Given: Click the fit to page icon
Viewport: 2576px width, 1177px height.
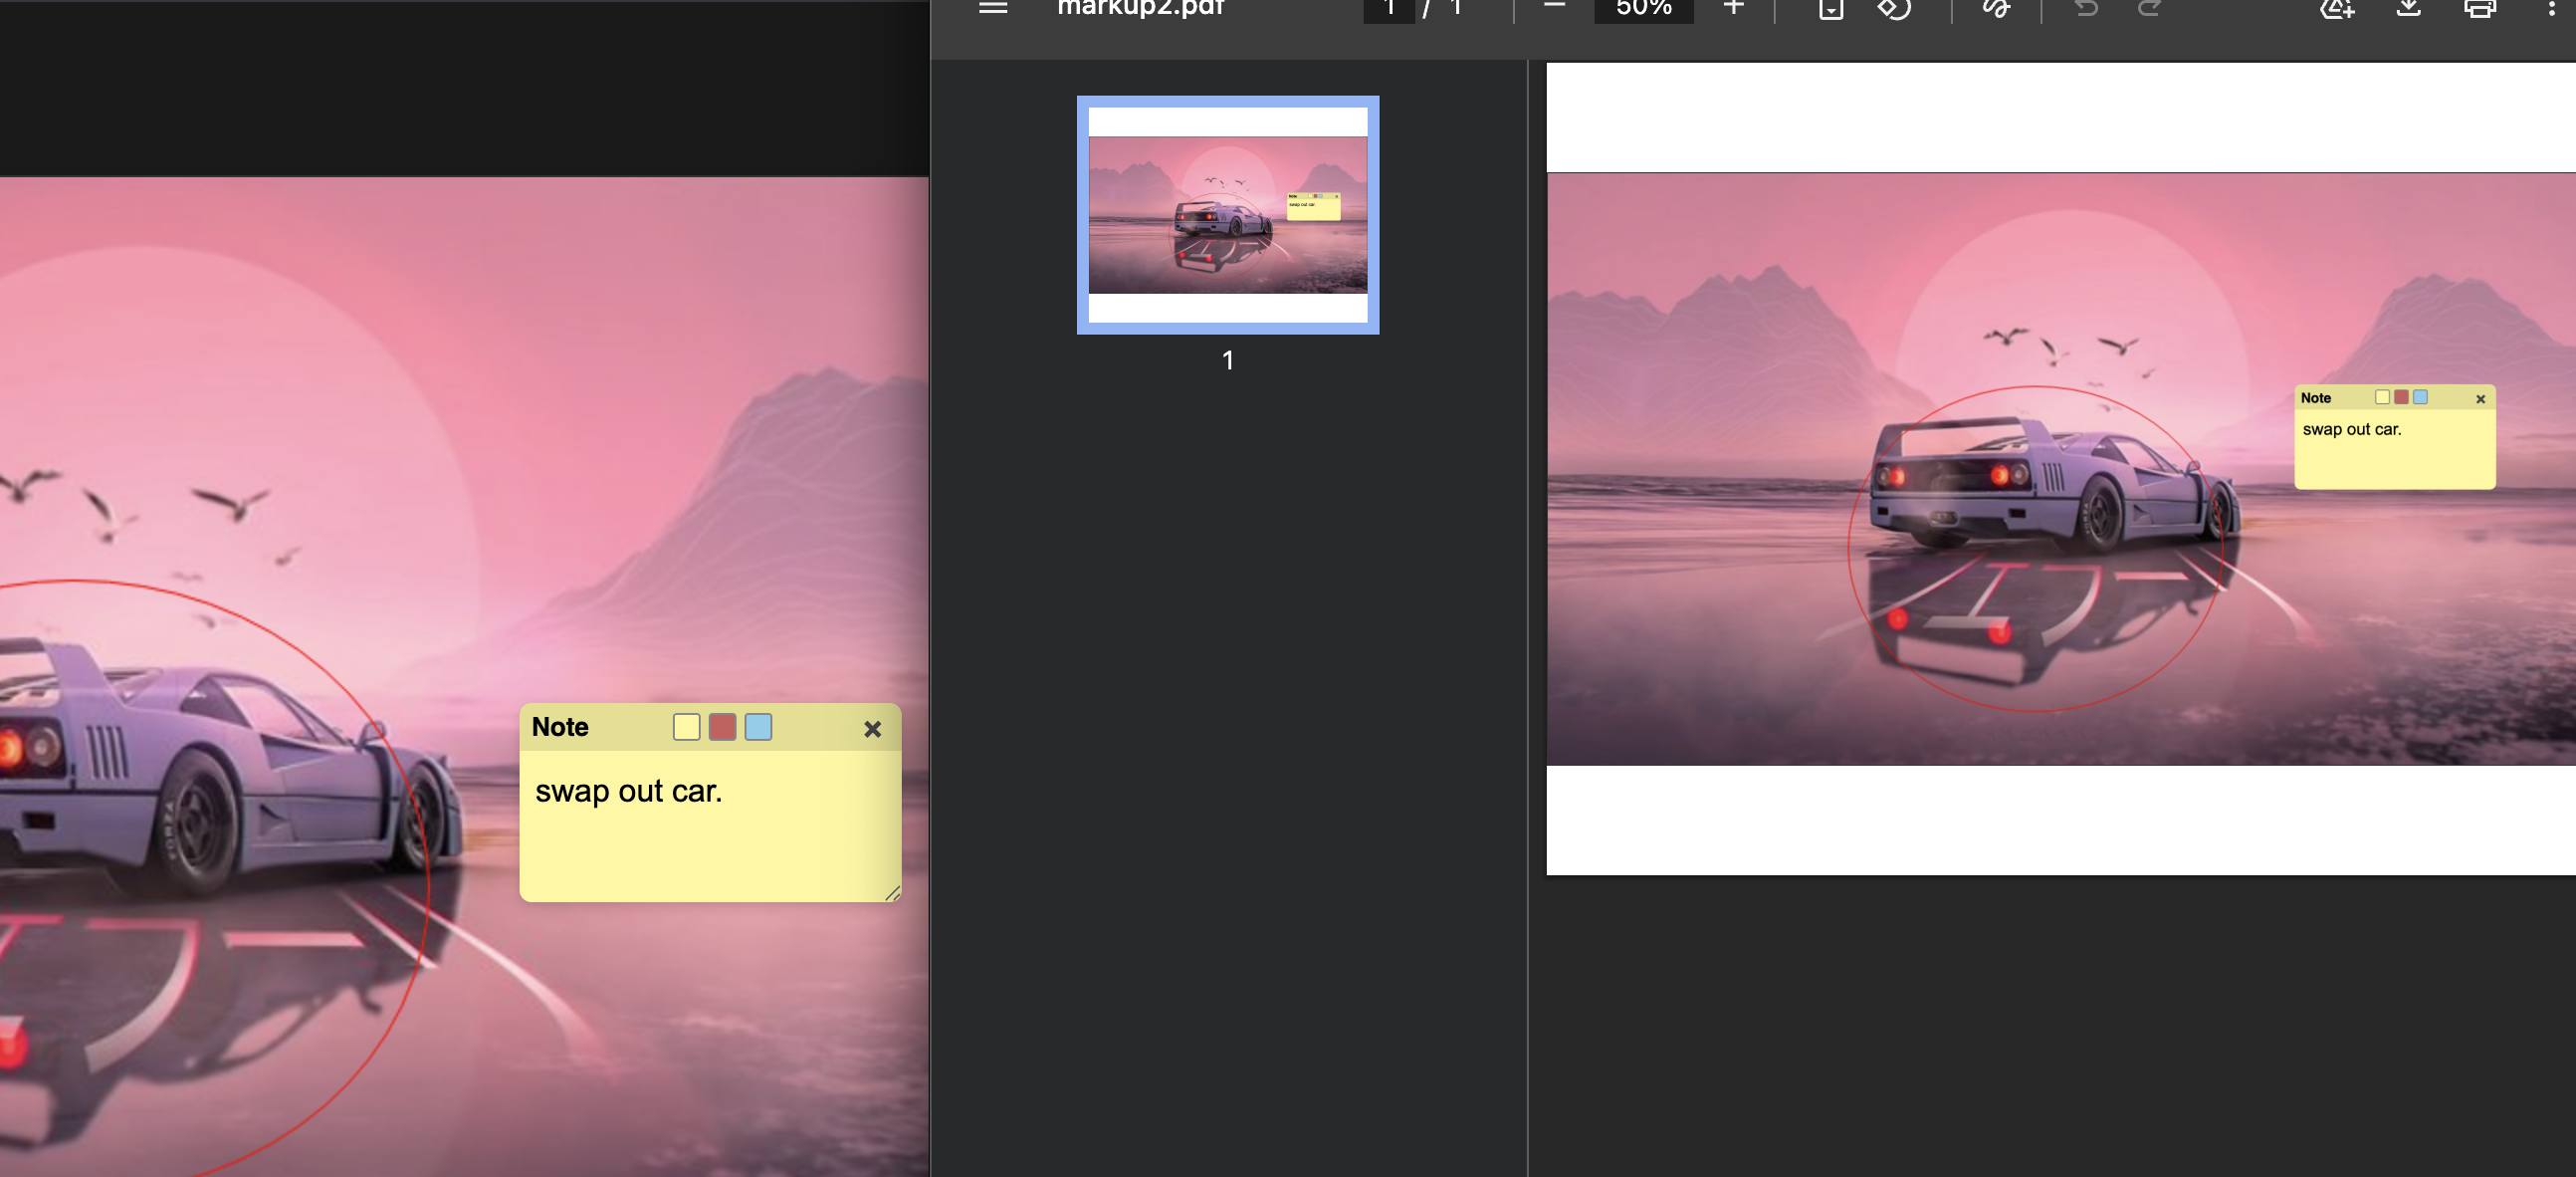Looking at the screenshot, I should tap(1831, 8).
